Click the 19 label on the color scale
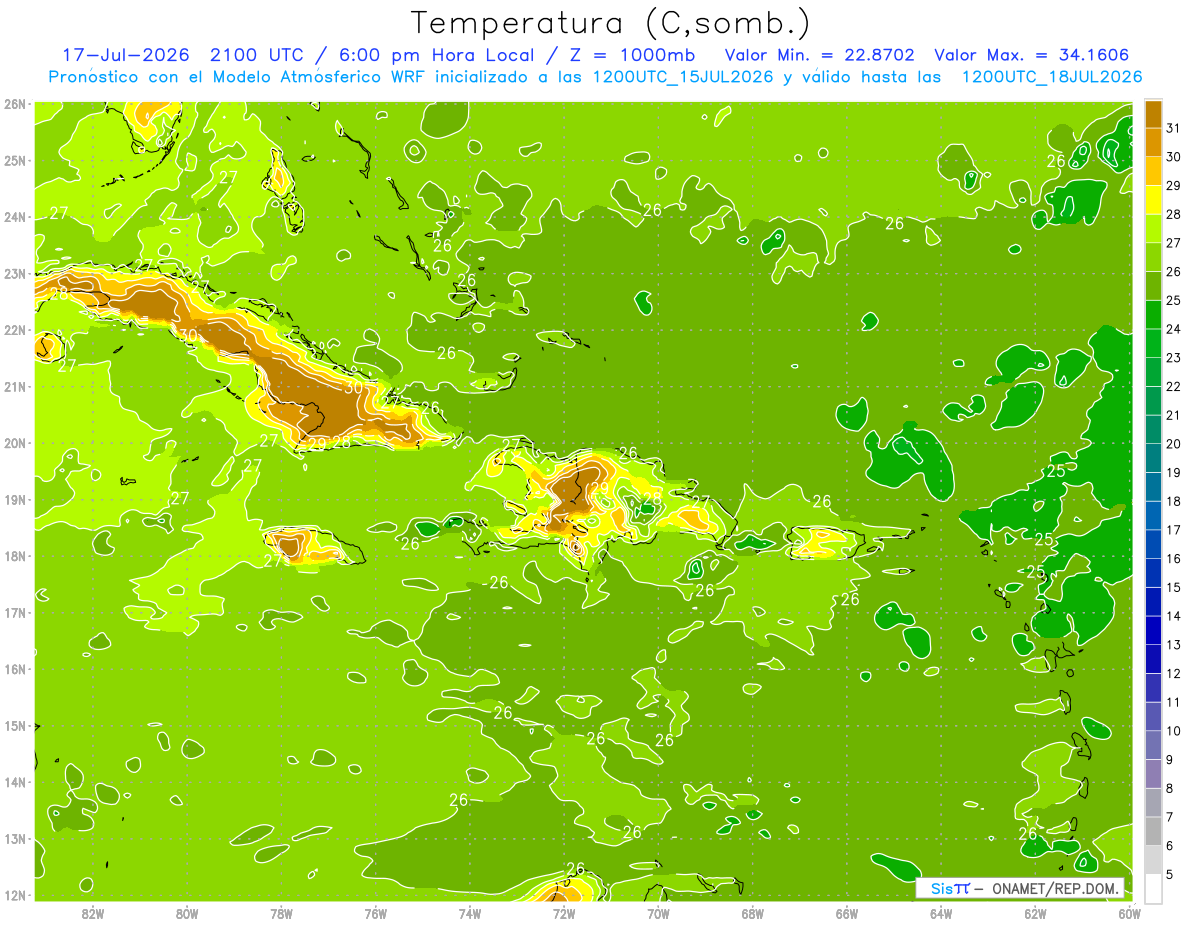This screenshot has height=927, width=1200. [x=1174, y=472]
